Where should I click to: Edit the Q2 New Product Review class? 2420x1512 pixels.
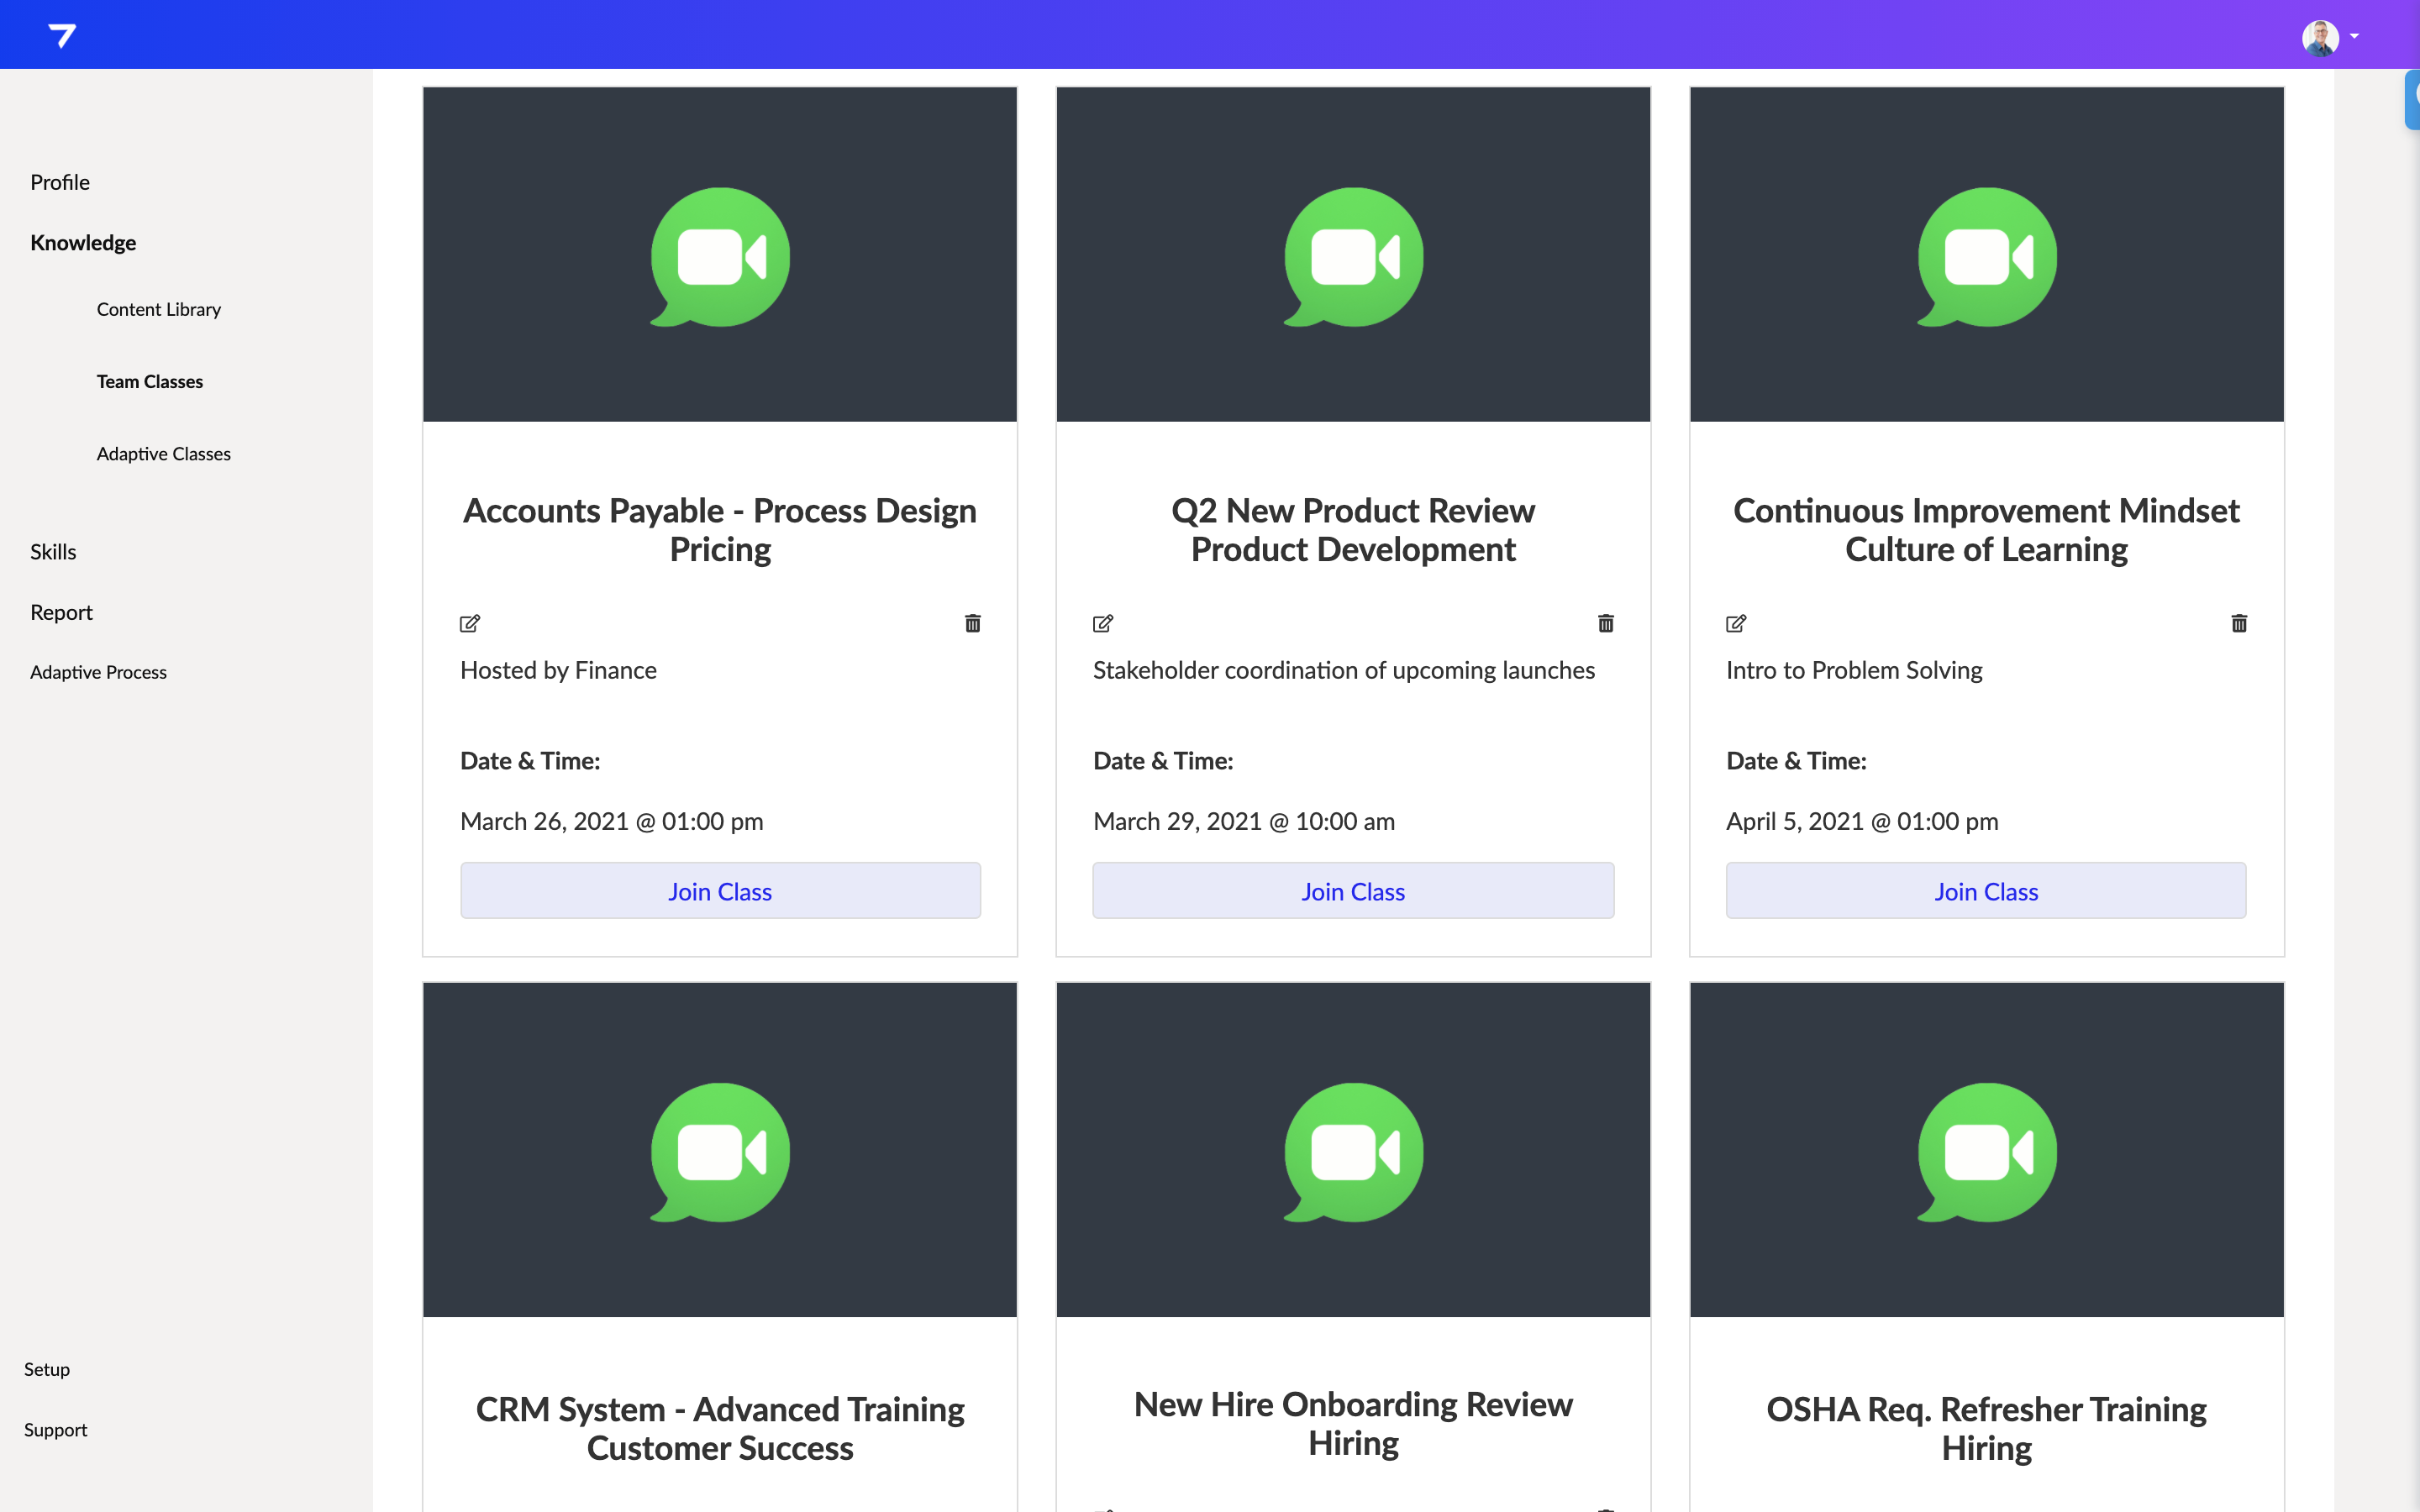(x=1103, y=624)
